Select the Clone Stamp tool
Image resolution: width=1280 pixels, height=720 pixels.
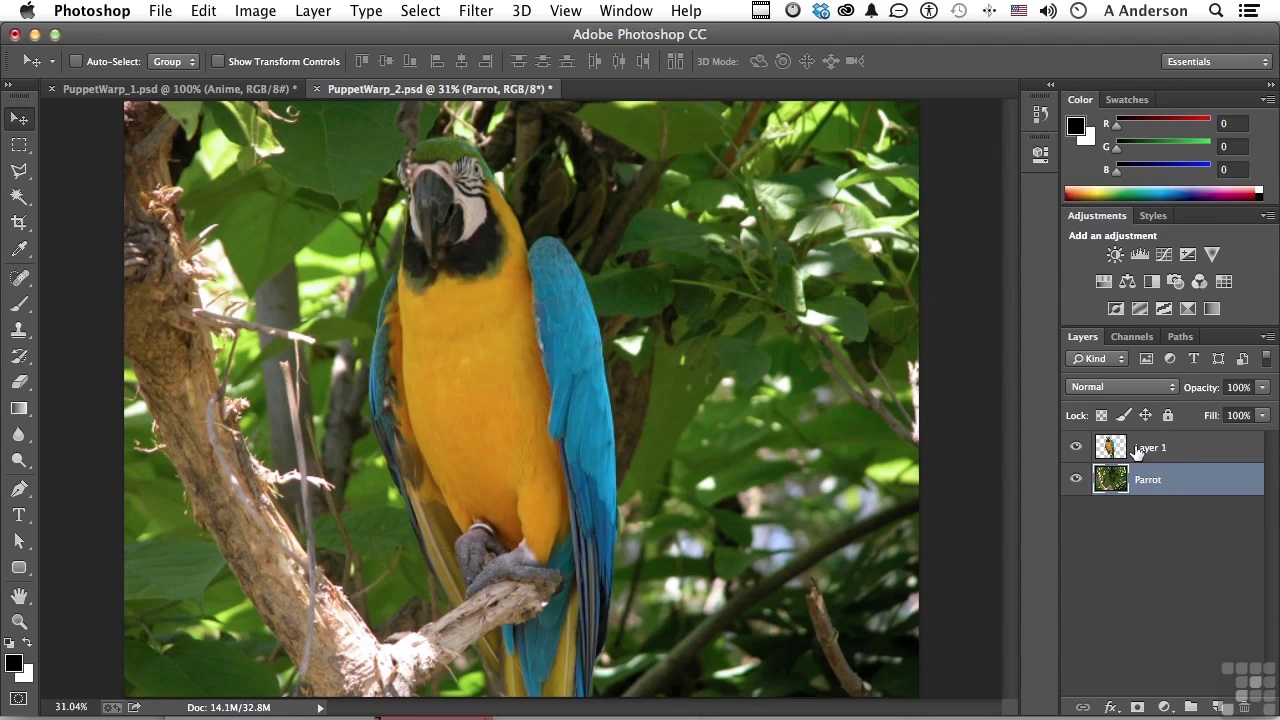(x=19, y=329)
